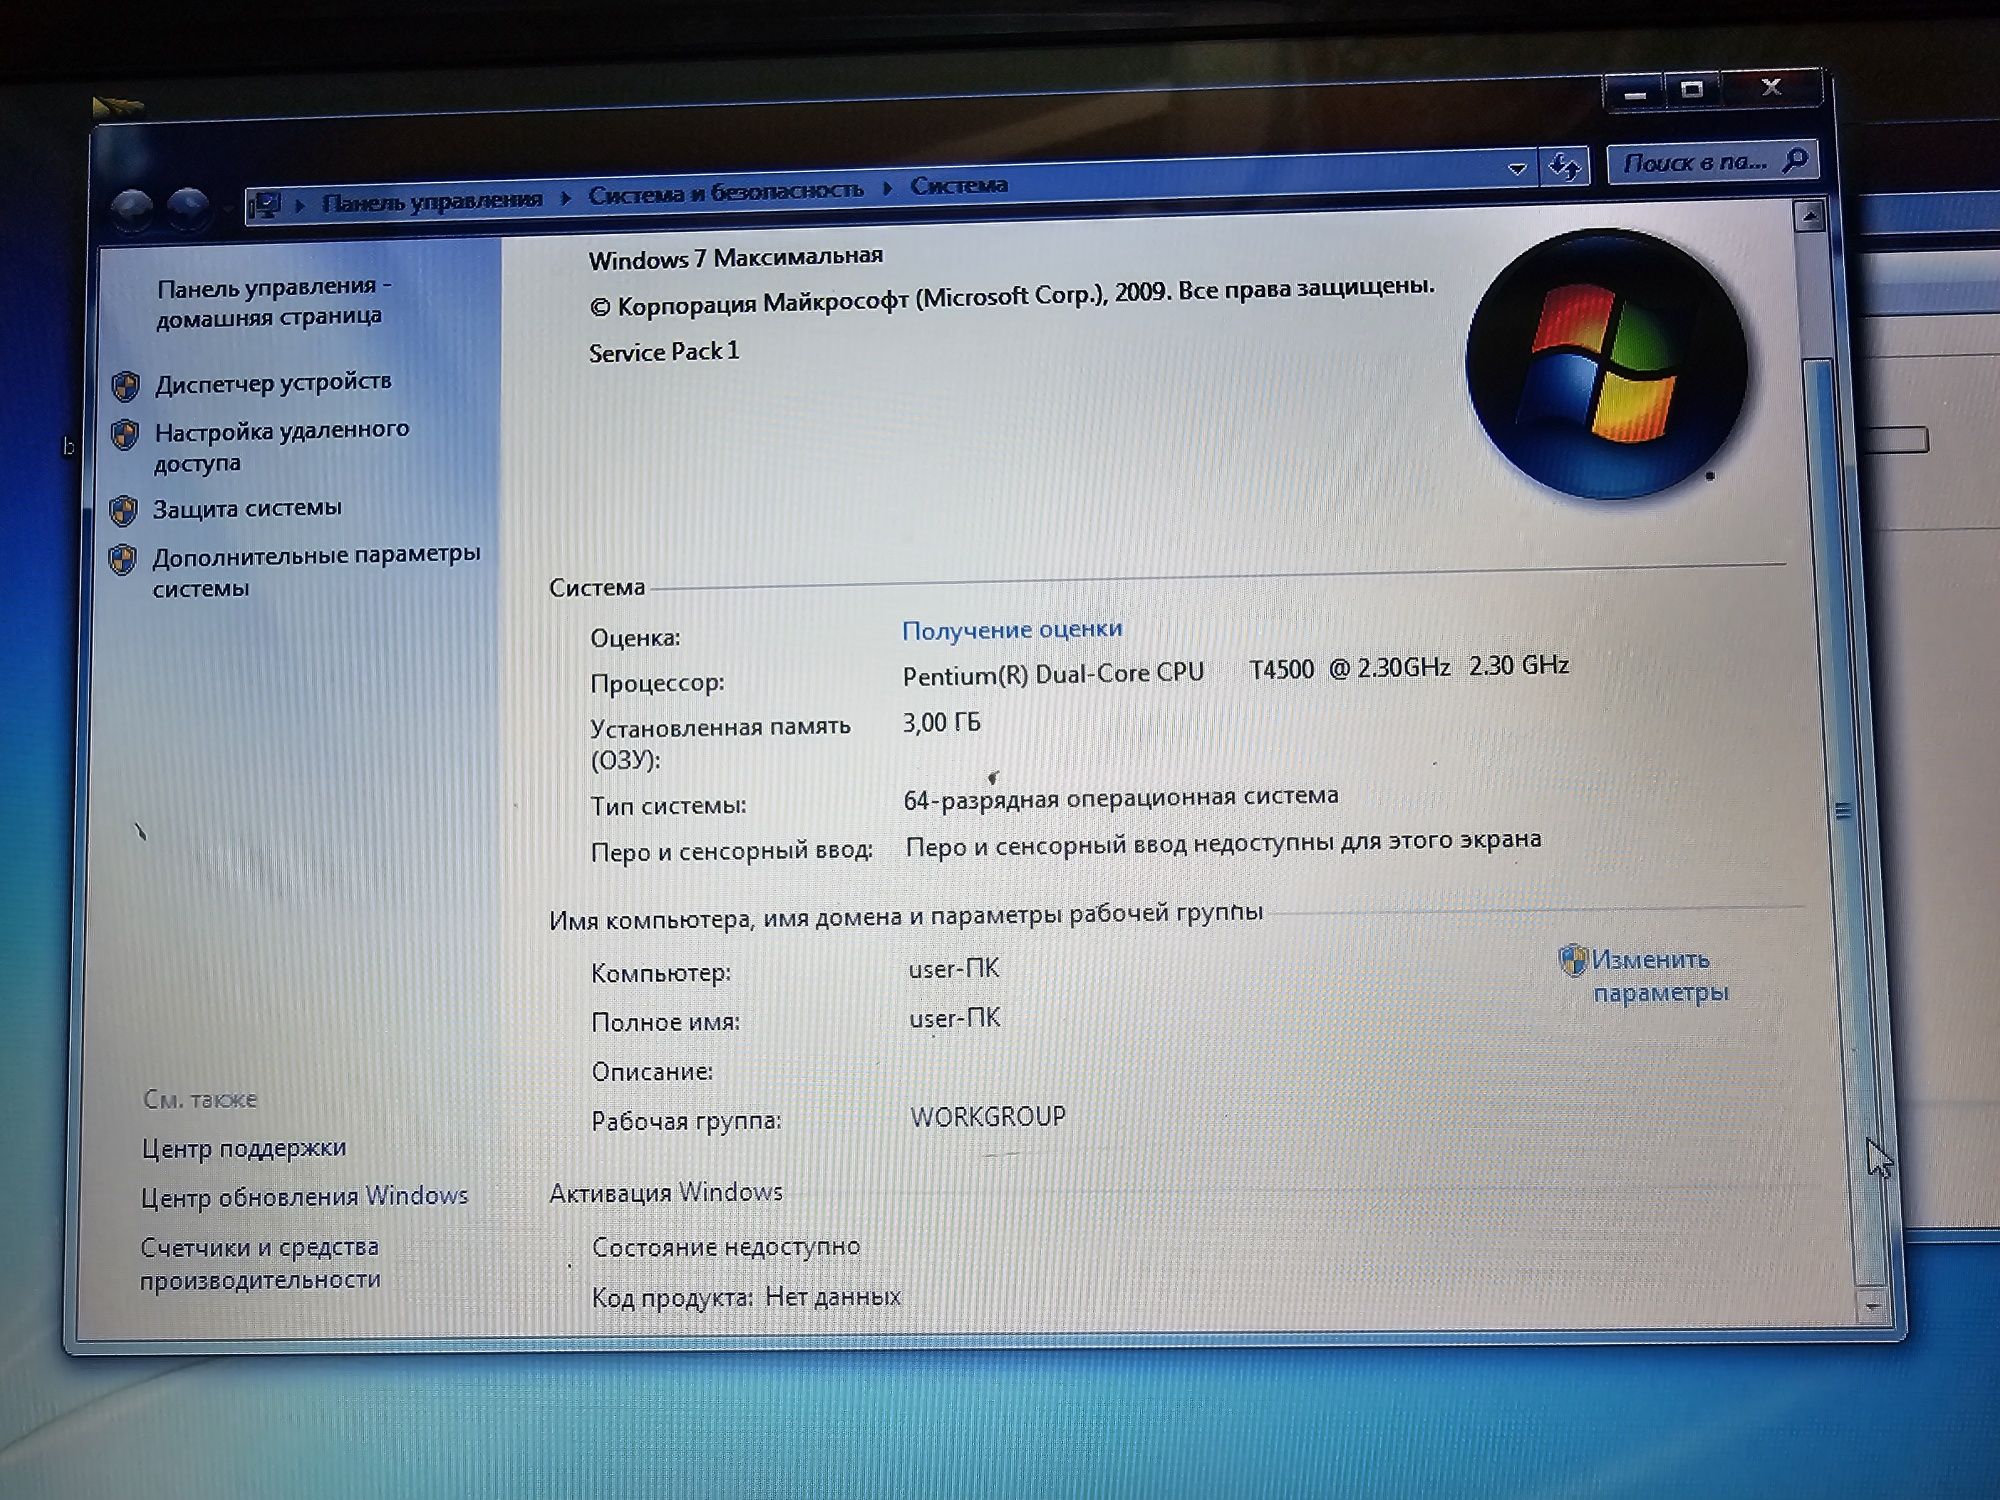Viewport: 2000px width, 1500px height.
Task: Open Защита системы settings
Action: tap(247, 509)
